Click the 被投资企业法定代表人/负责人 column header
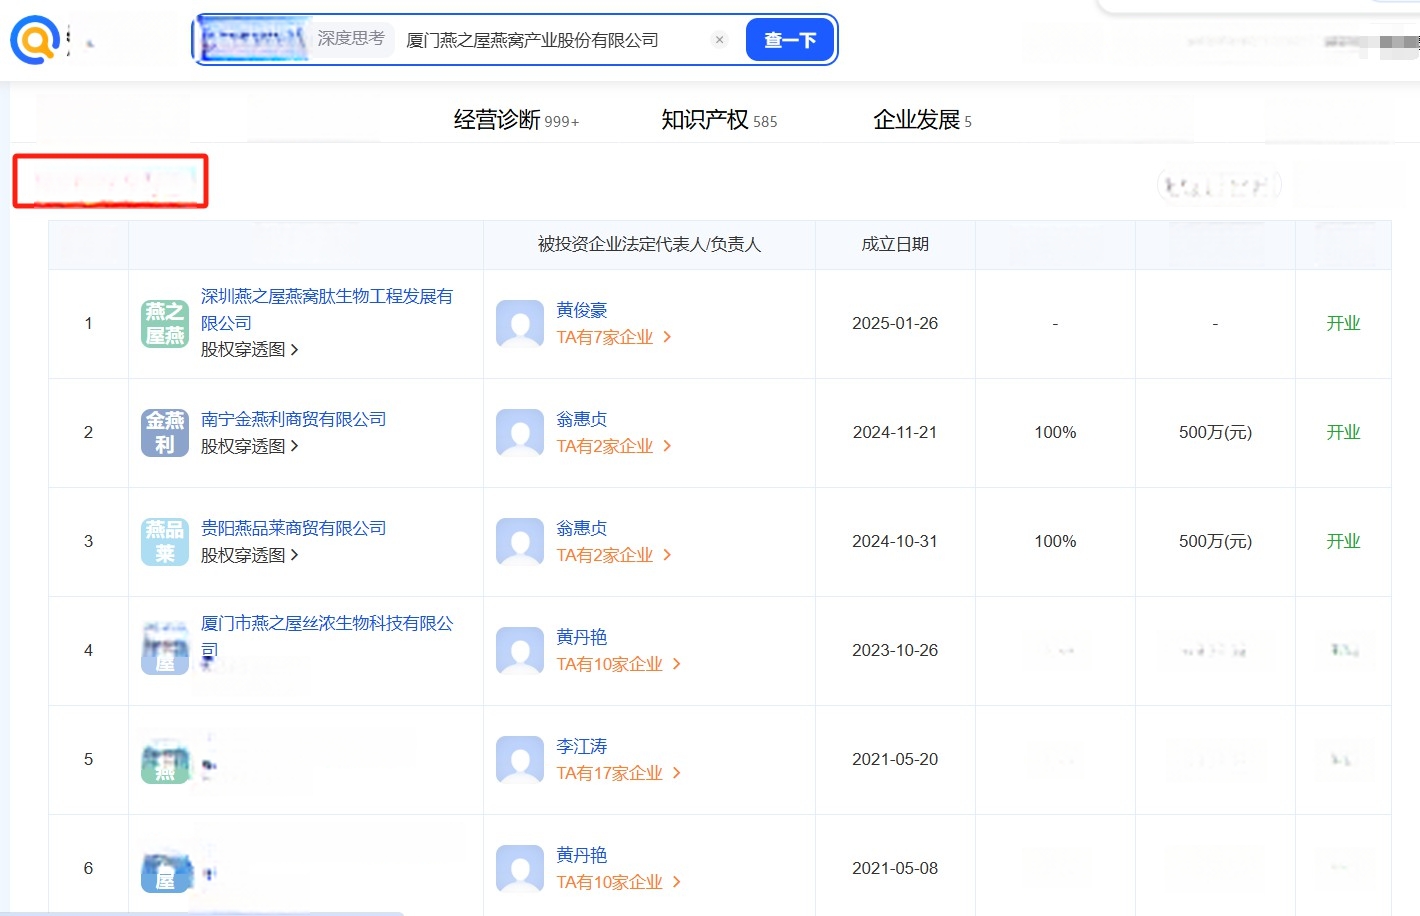Image resolution: width=1420 pixels, height=916 pixels. coord(649,244)
